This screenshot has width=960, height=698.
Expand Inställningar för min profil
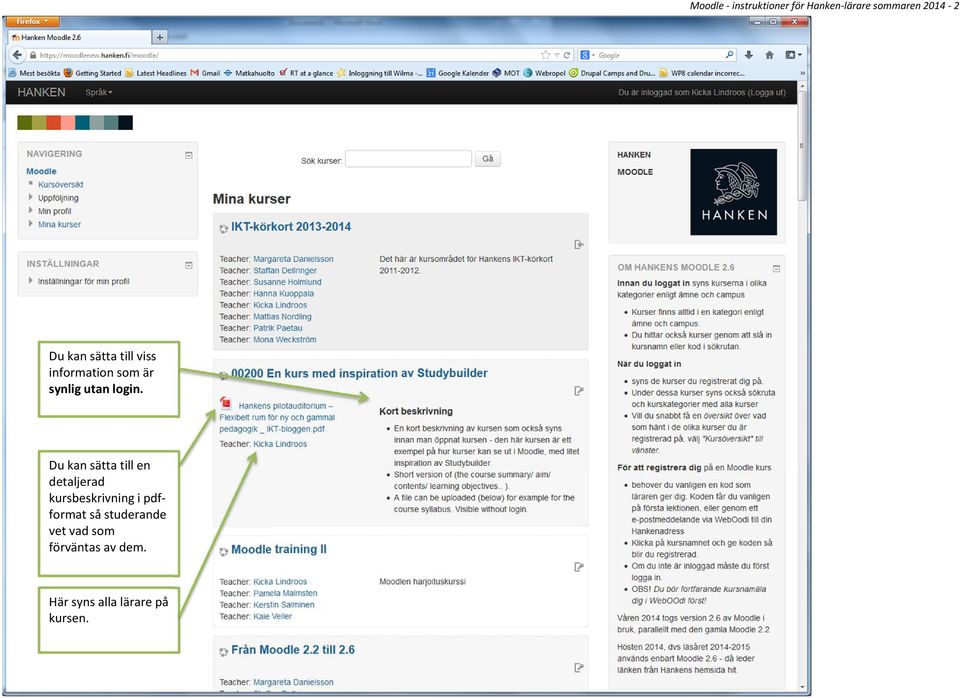(x=31, y=280)
